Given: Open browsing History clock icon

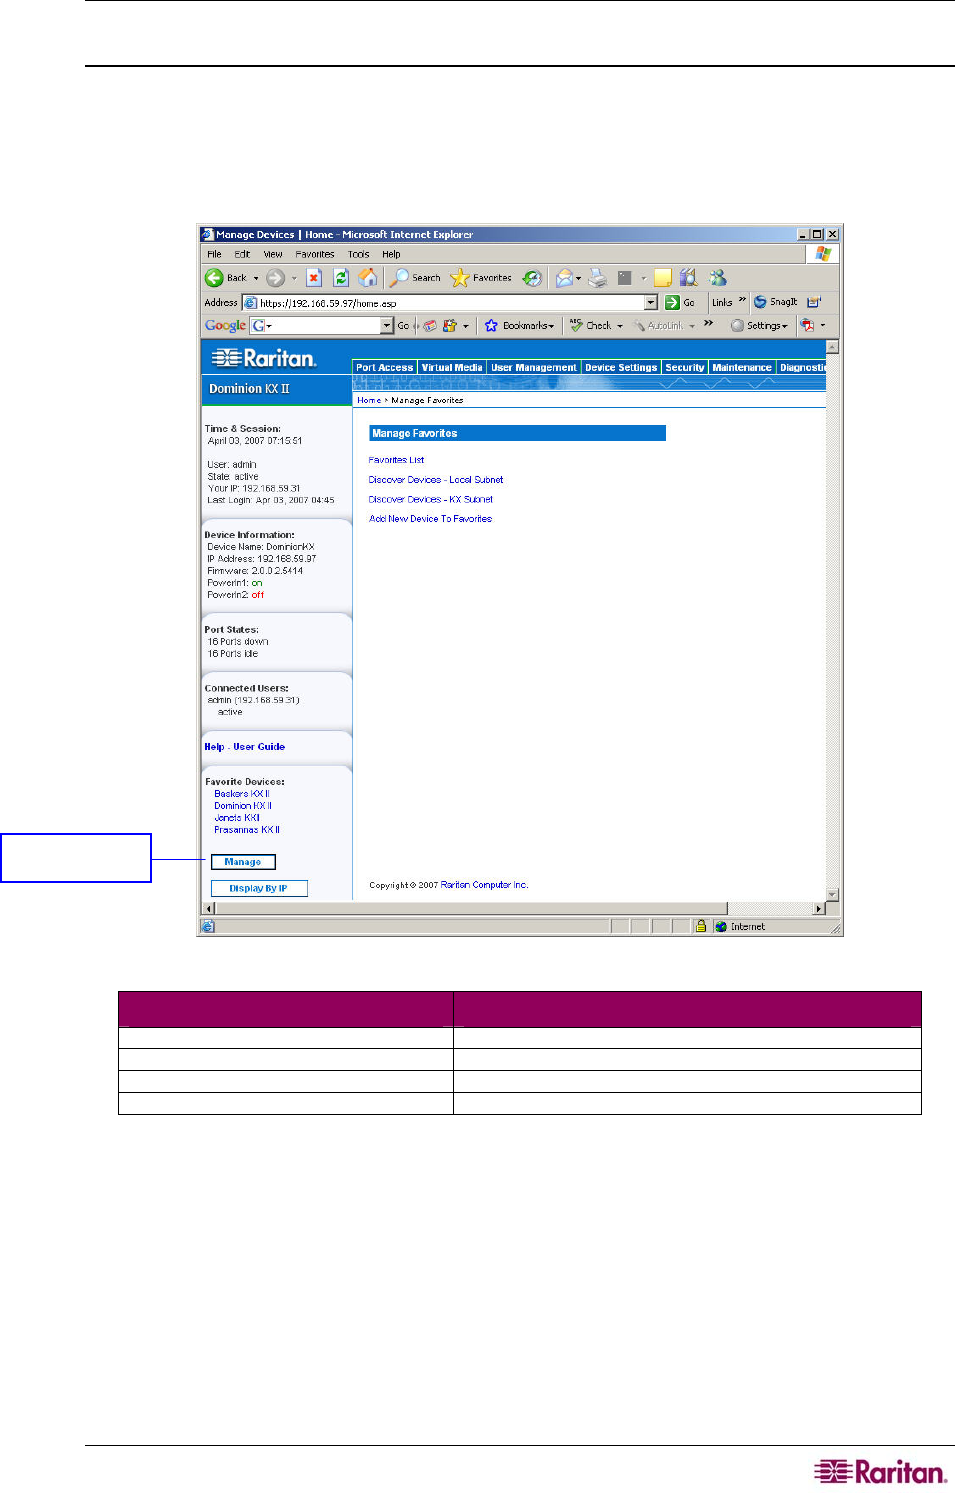Looking at the screenshot, I should pyautogui.click(x=532, y=278).
